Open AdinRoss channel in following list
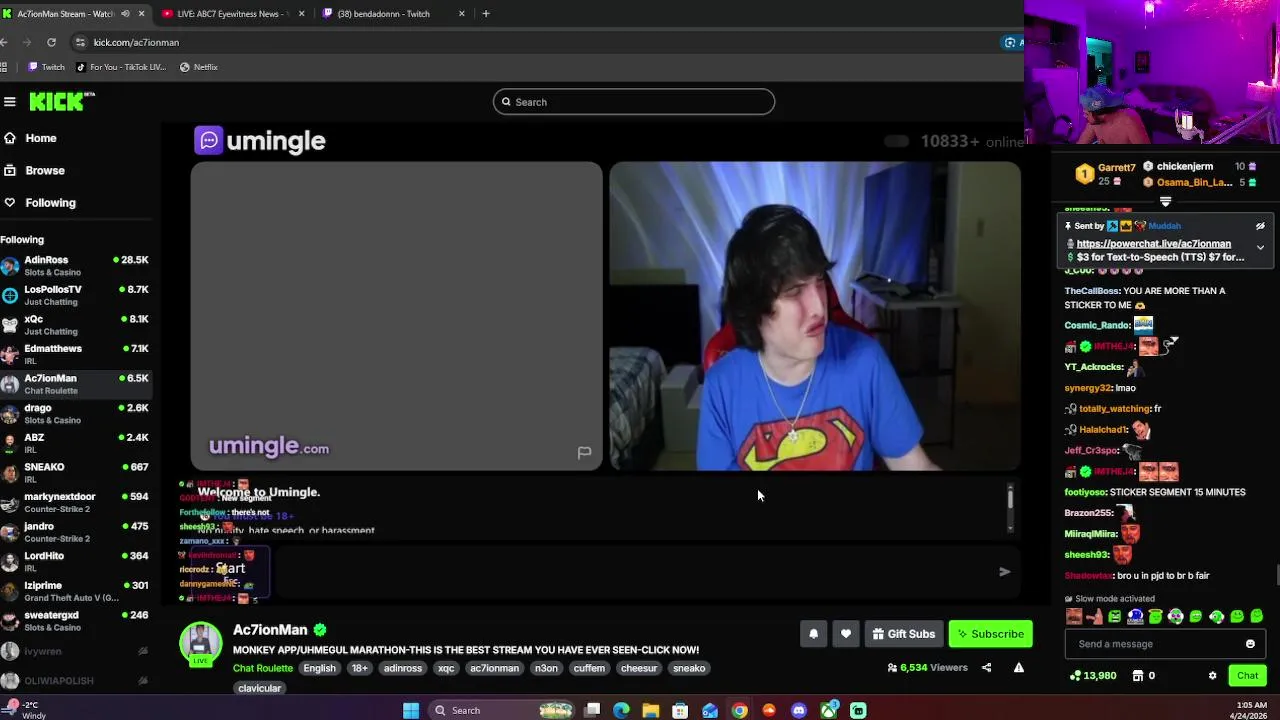Screen dimensions: 1280x720 [x=76, y=265]
